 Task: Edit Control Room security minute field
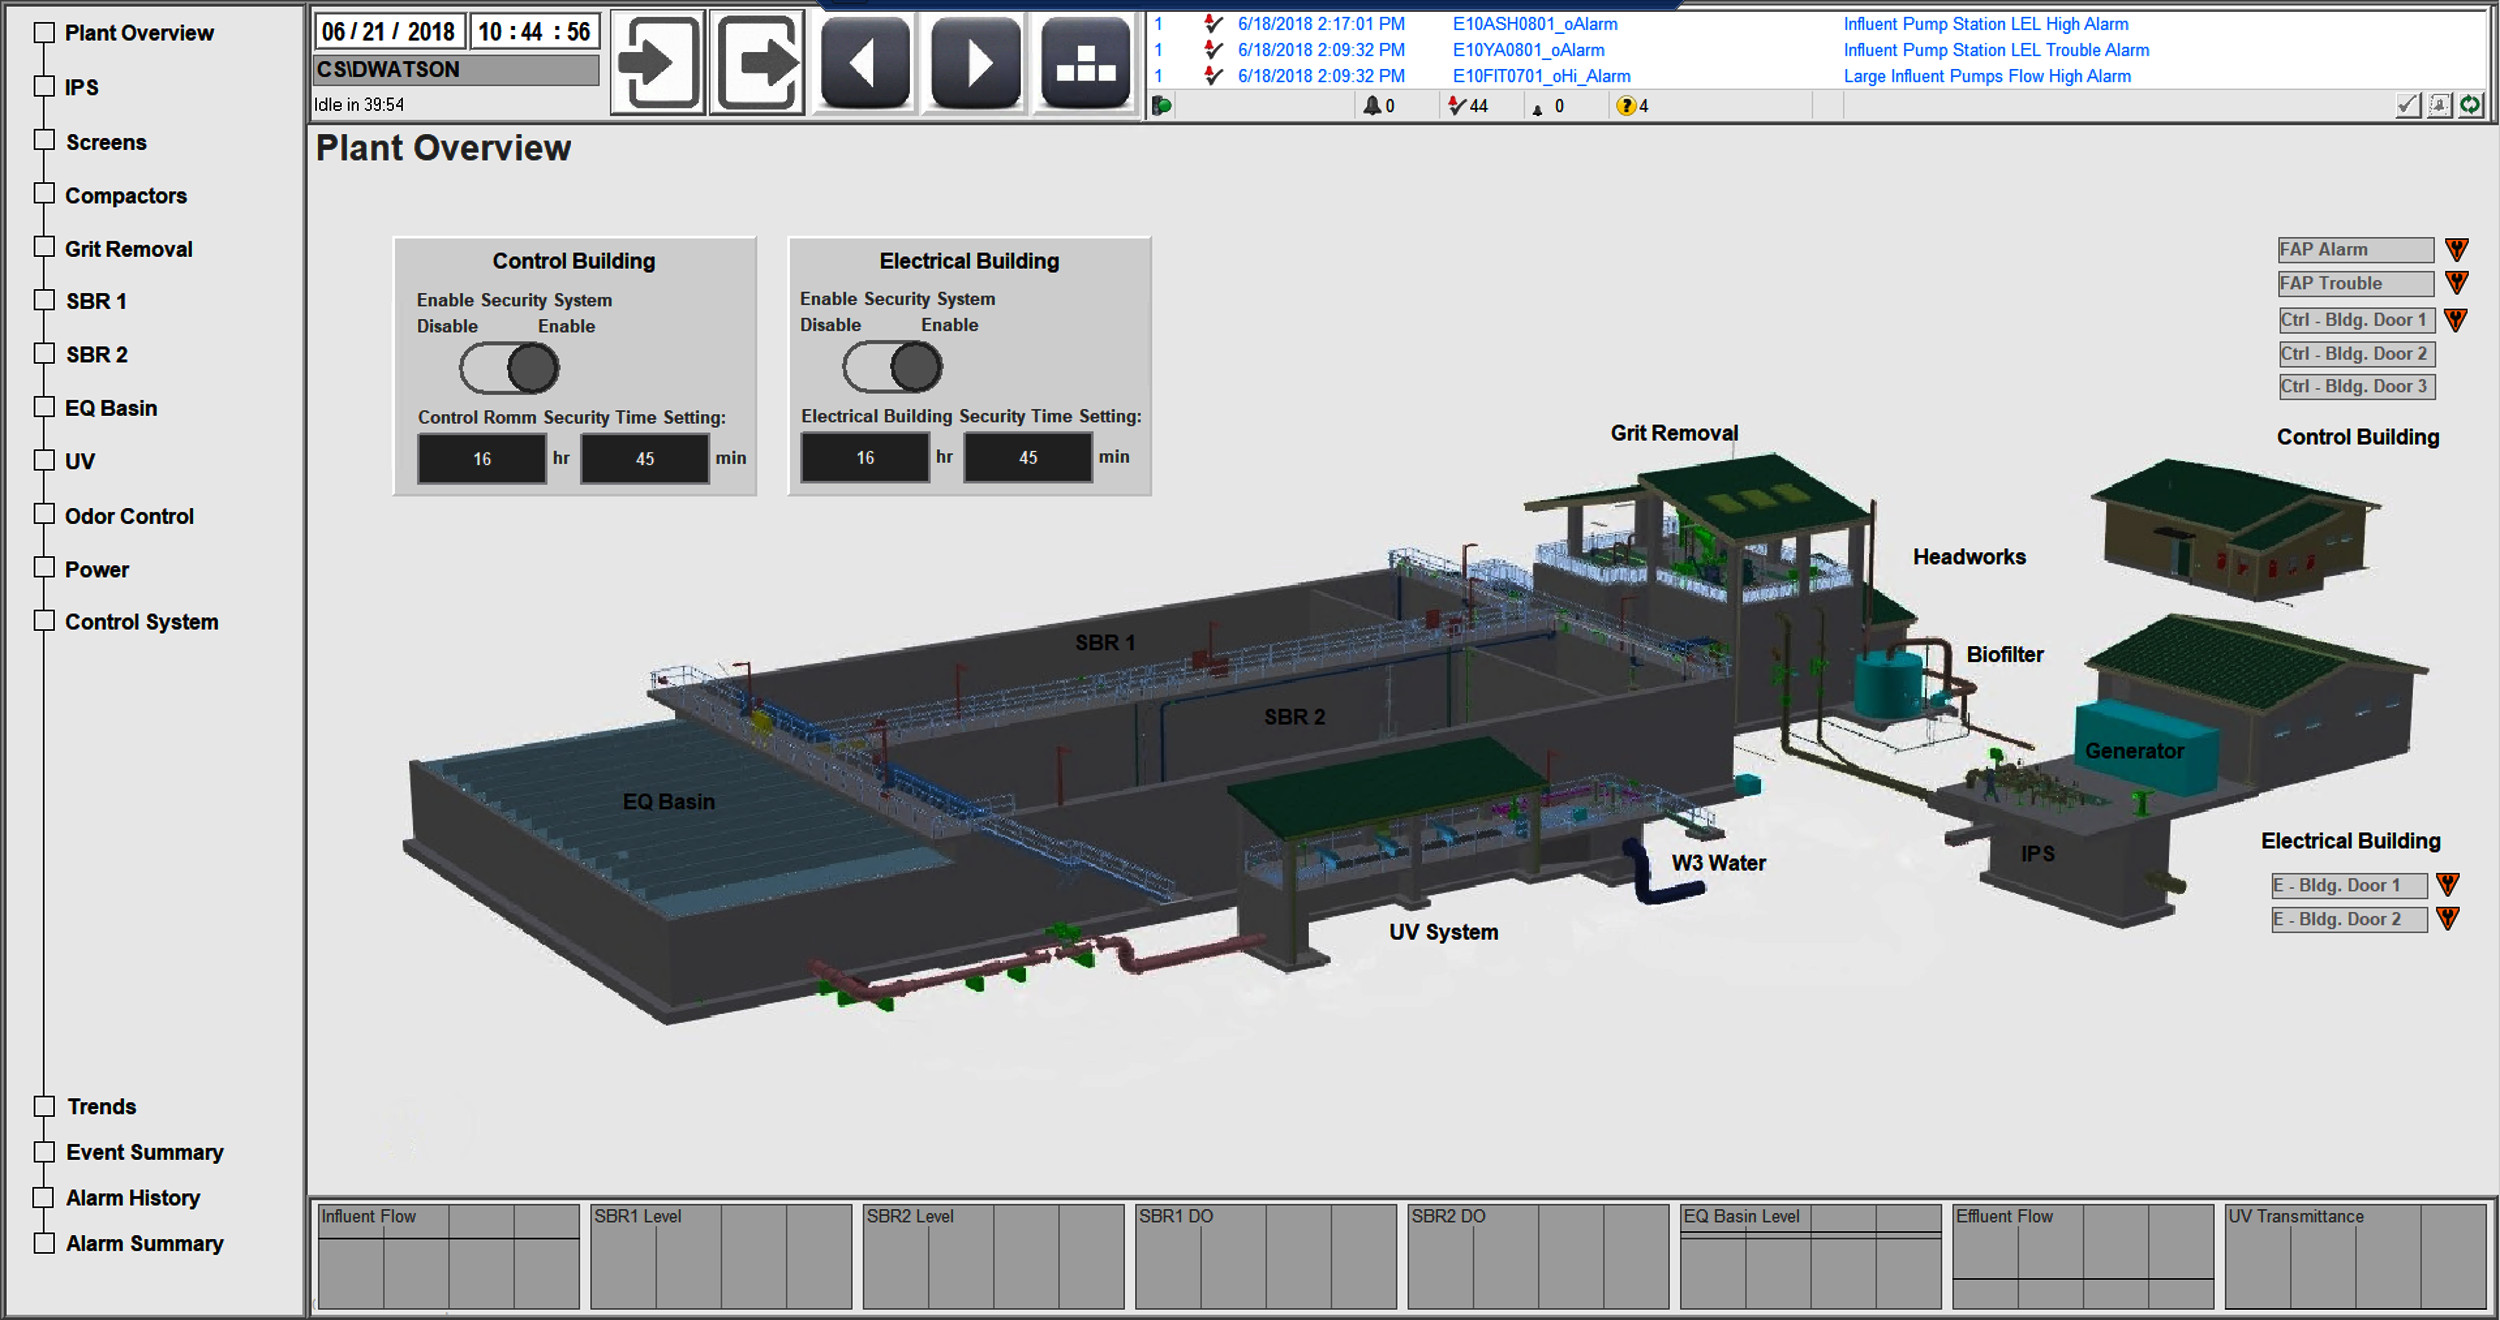click(645, 459)
